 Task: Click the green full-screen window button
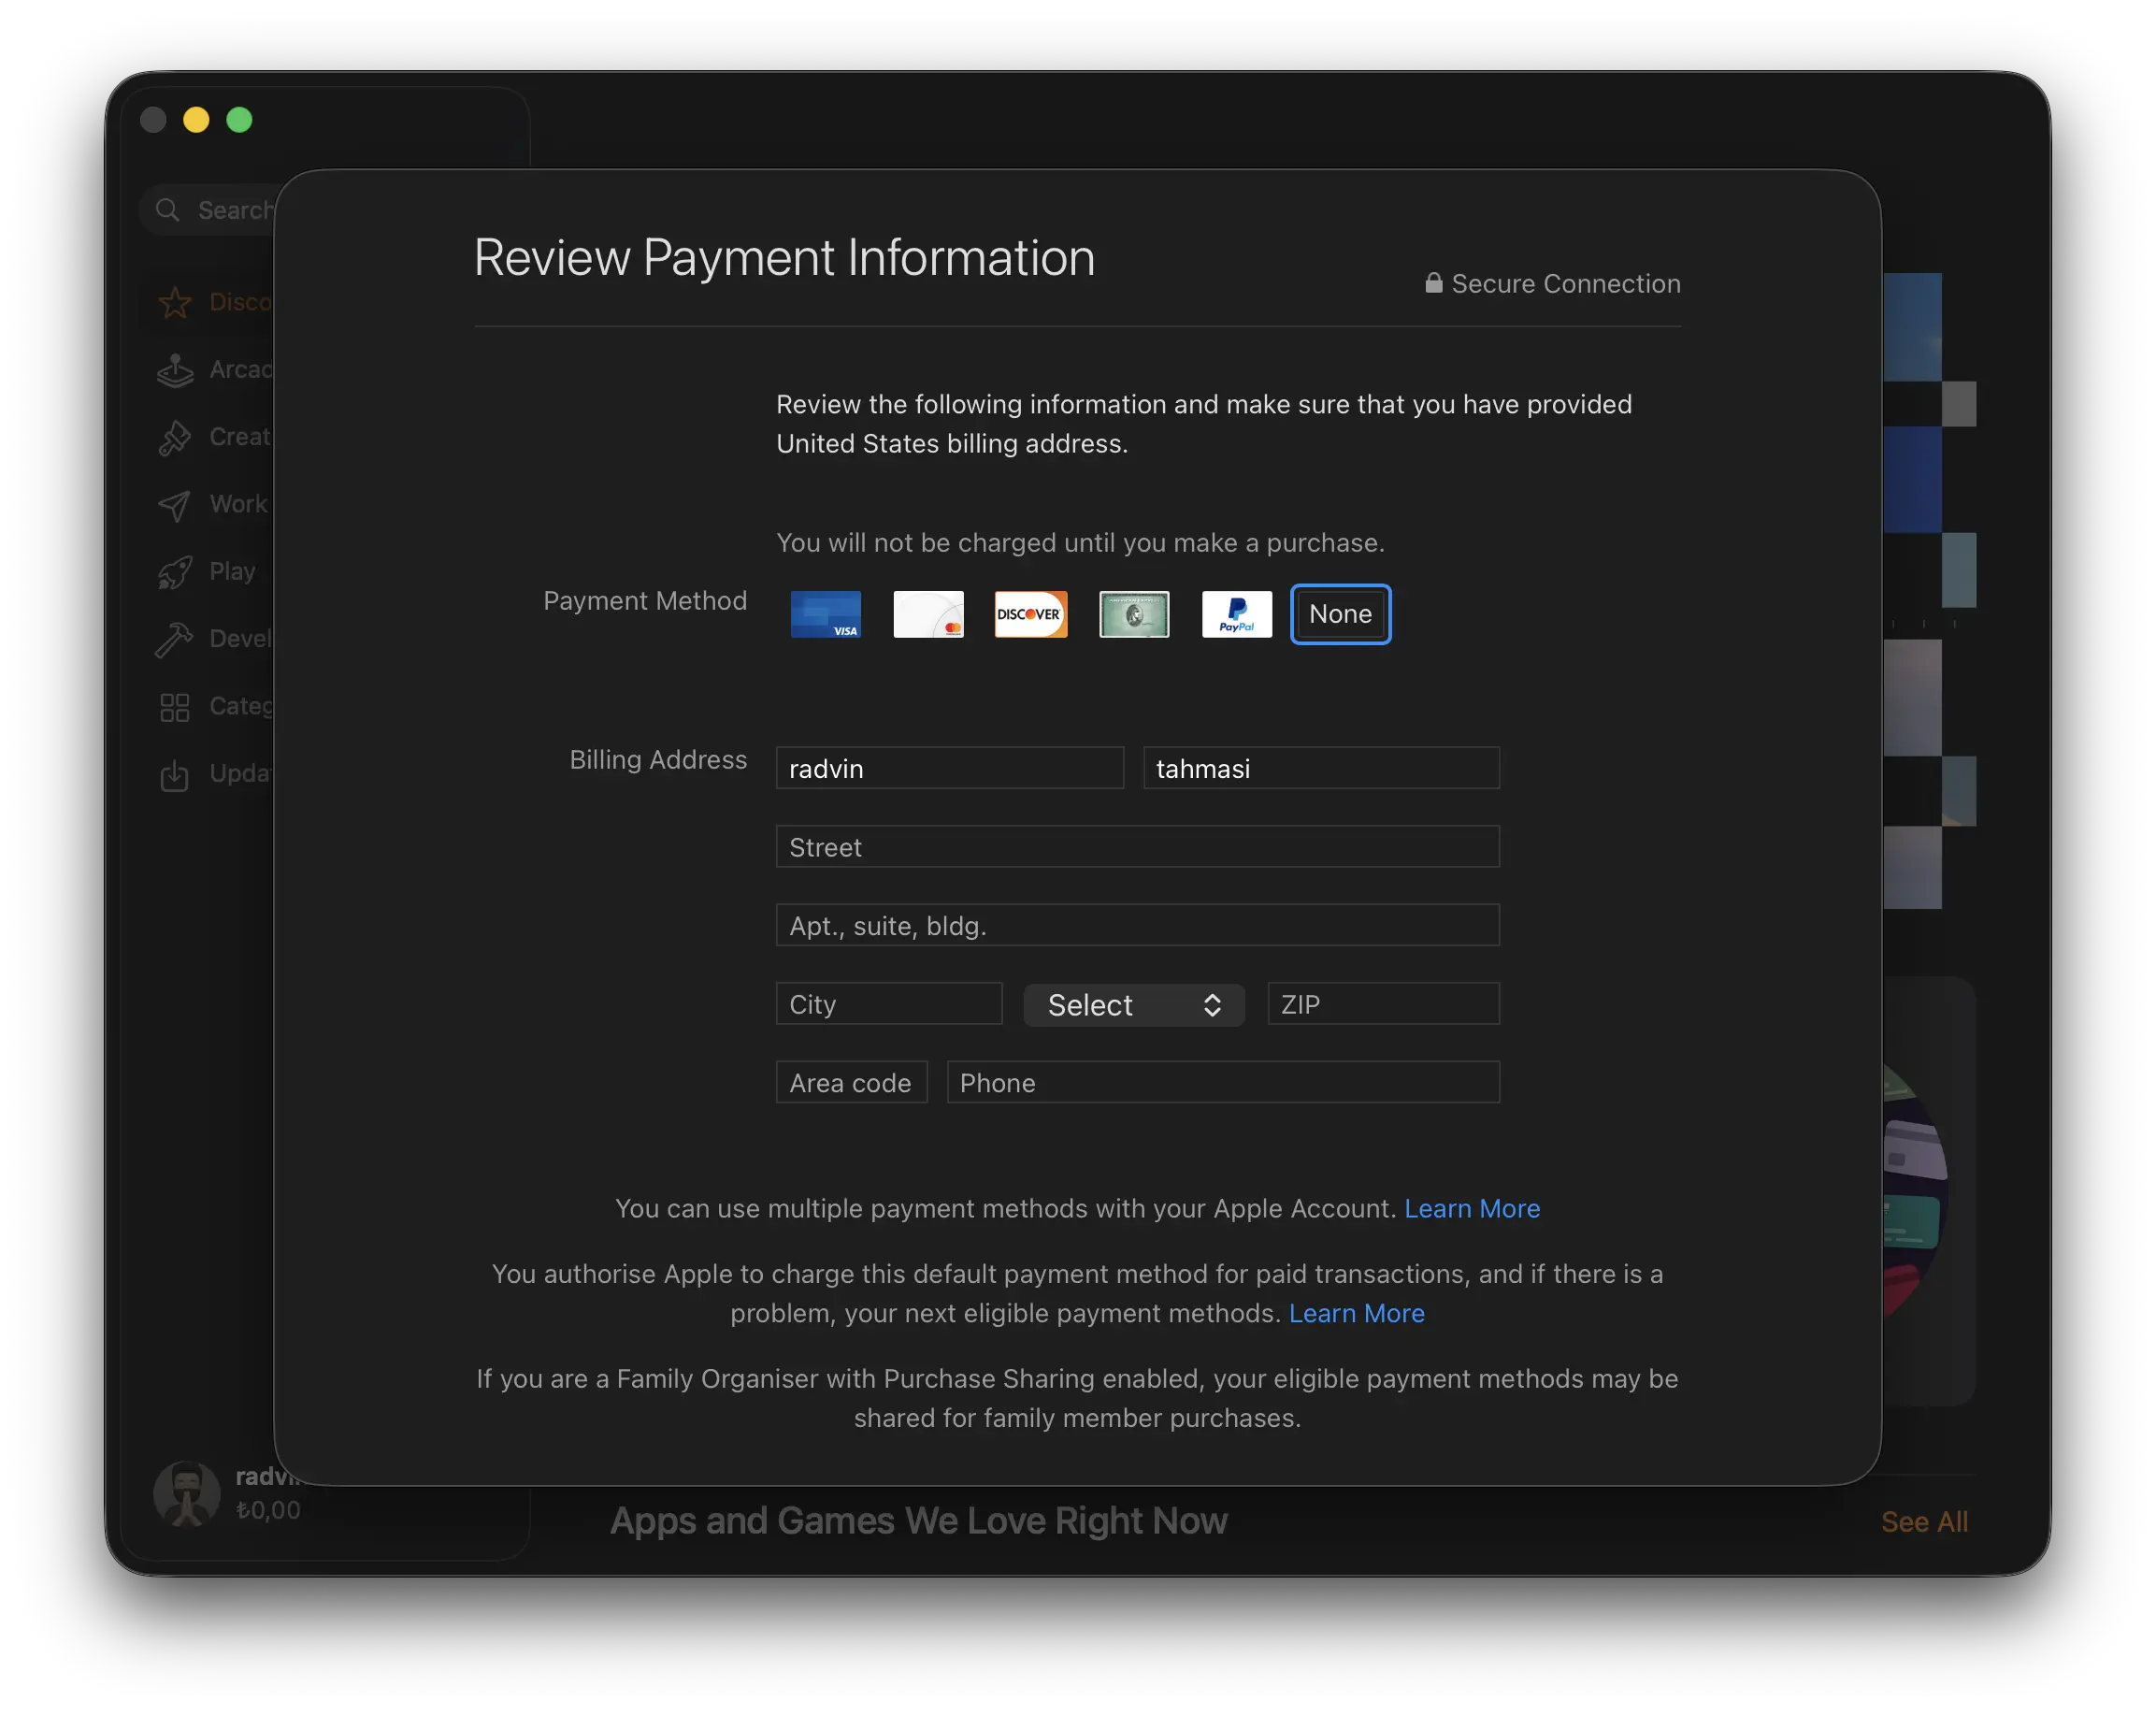click(239, 120)
